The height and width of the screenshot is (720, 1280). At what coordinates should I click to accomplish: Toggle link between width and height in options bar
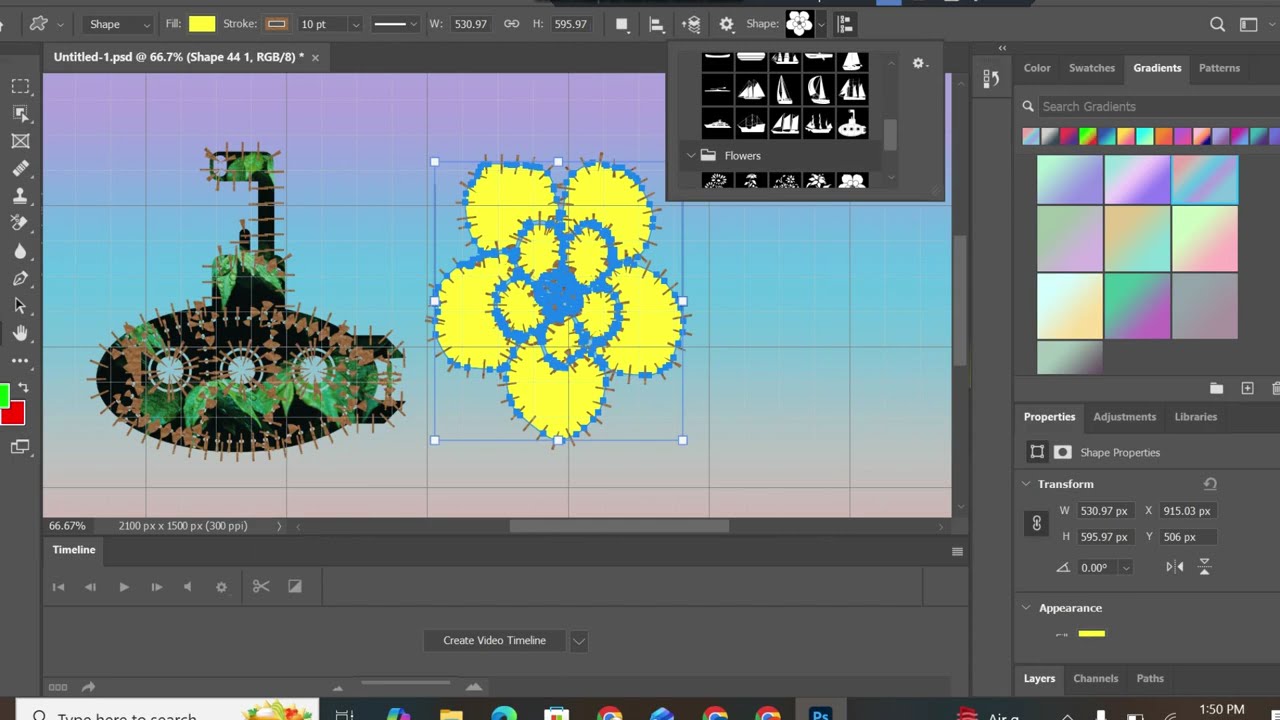511,24
